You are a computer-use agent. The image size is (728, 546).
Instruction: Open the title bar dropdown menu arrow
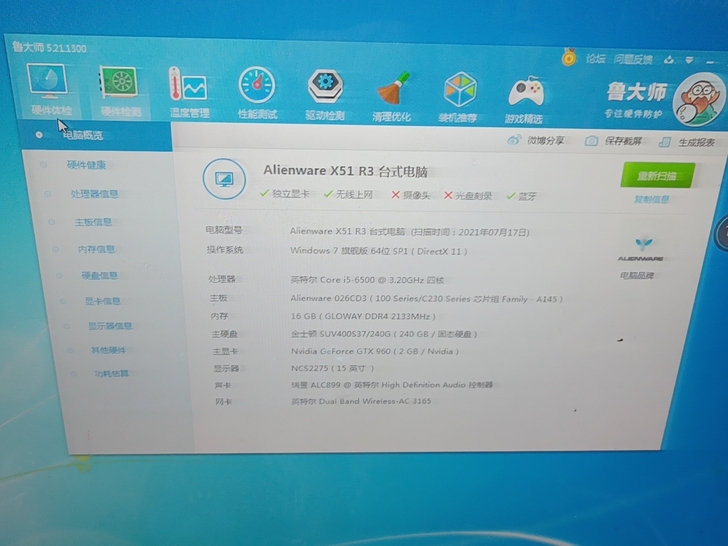689,60
